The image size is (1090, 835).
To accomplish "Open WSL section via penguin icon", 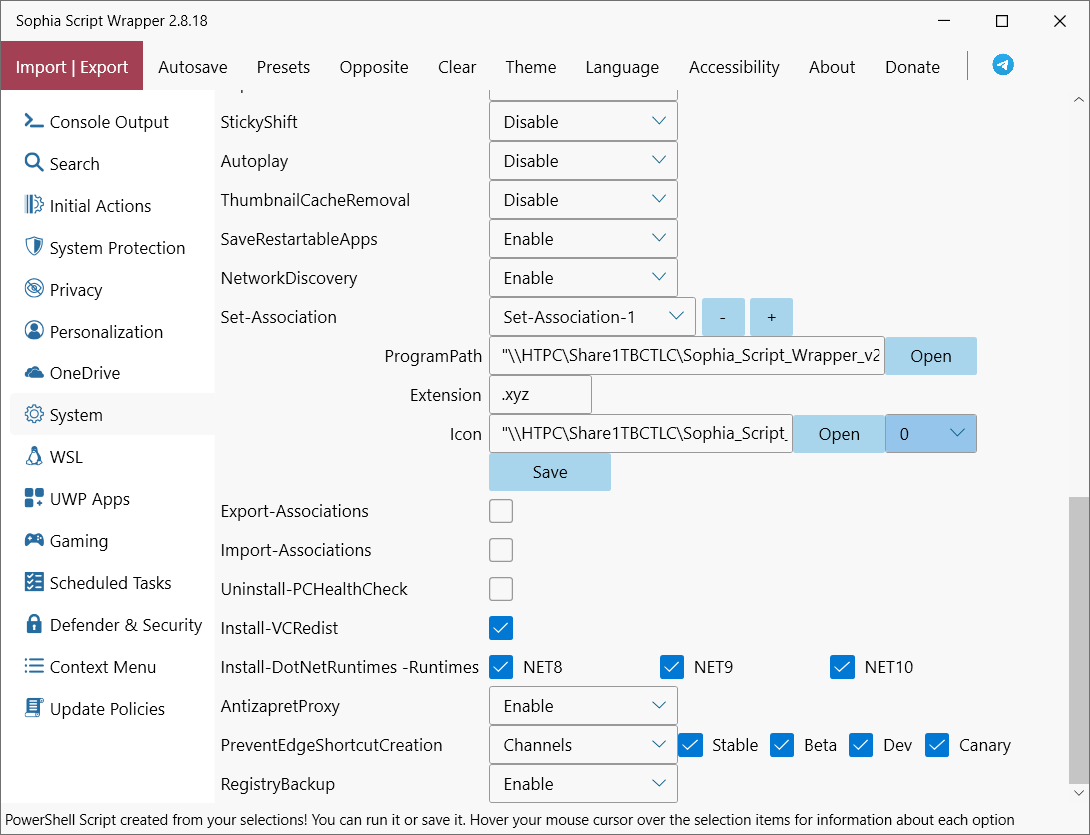I will [34, 457].
